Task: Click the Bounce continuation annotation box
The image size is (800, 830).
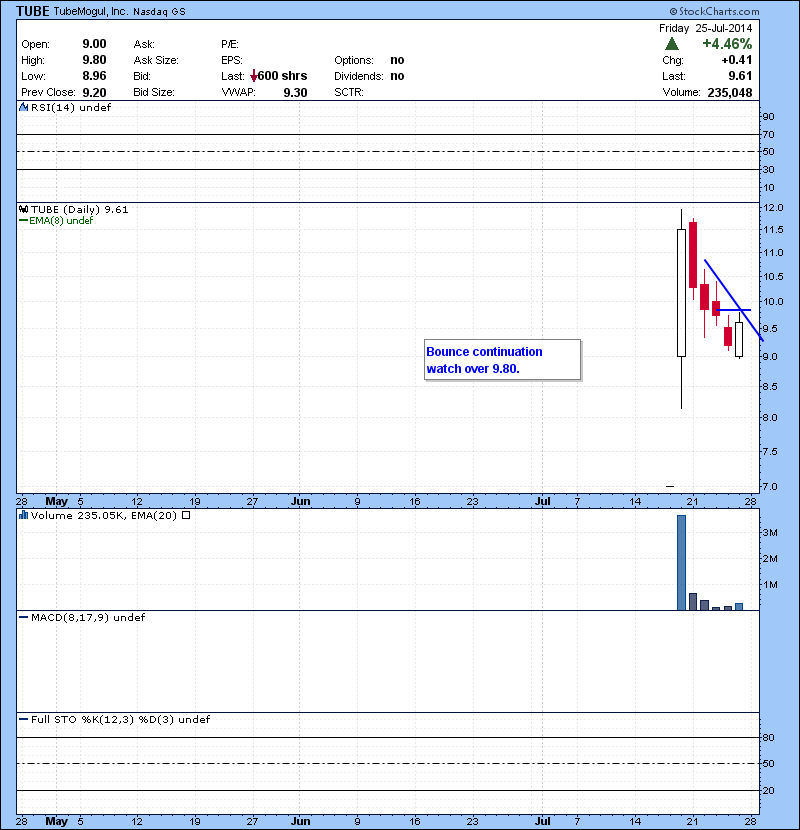Action: pos(502,360)
